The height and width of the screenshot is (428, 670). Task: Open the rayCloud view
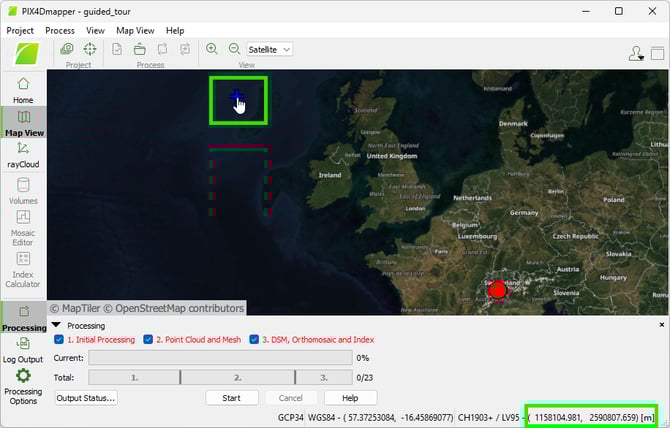tap(23, 155)
